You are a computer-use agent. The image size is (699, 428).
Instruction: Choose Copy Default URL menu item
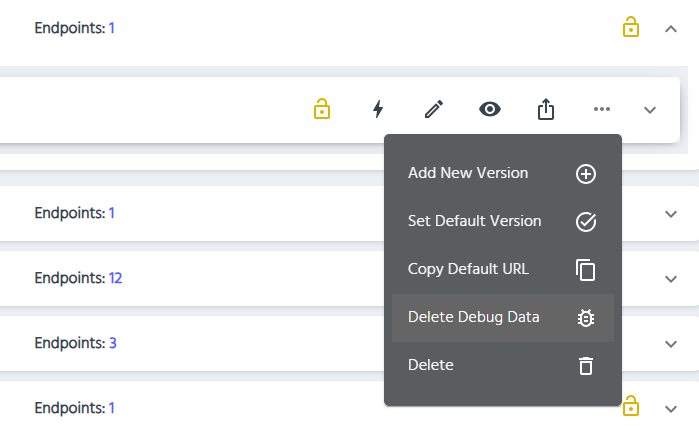pos(468,269)
